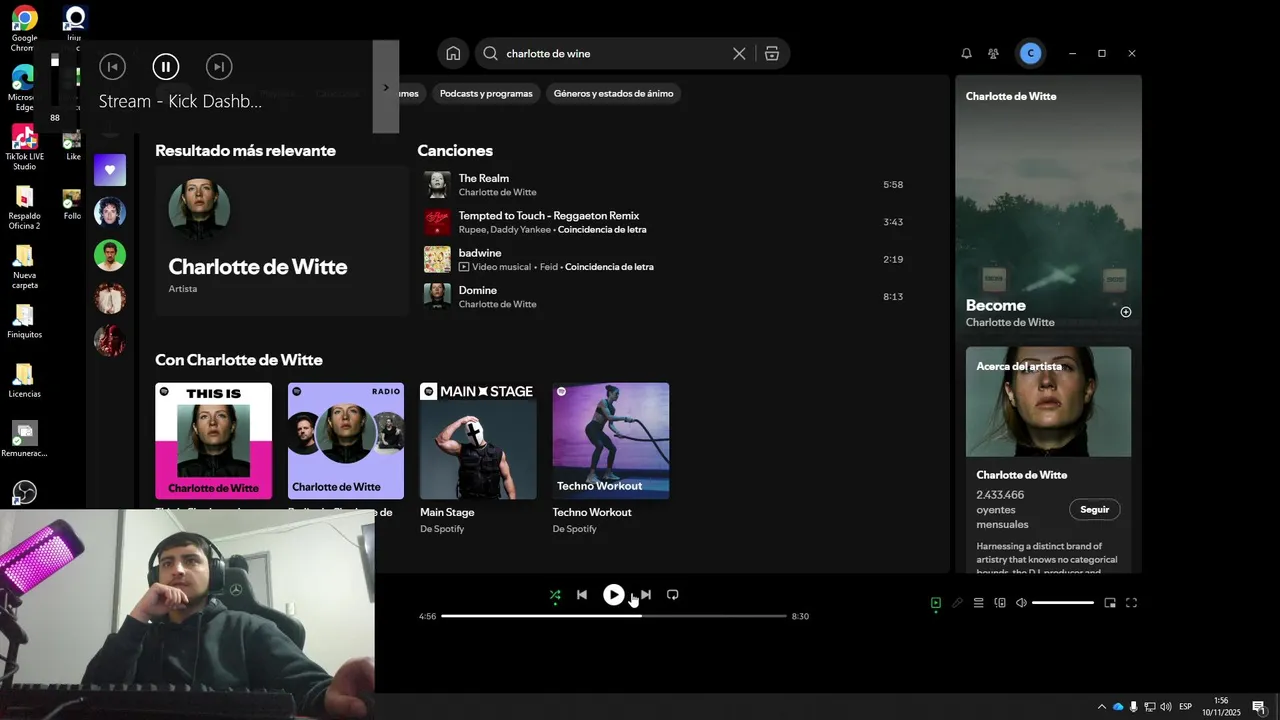Skip to next track in Spotify player
The height and width of the screenshot is (720, 1280).
coord(646,595)
